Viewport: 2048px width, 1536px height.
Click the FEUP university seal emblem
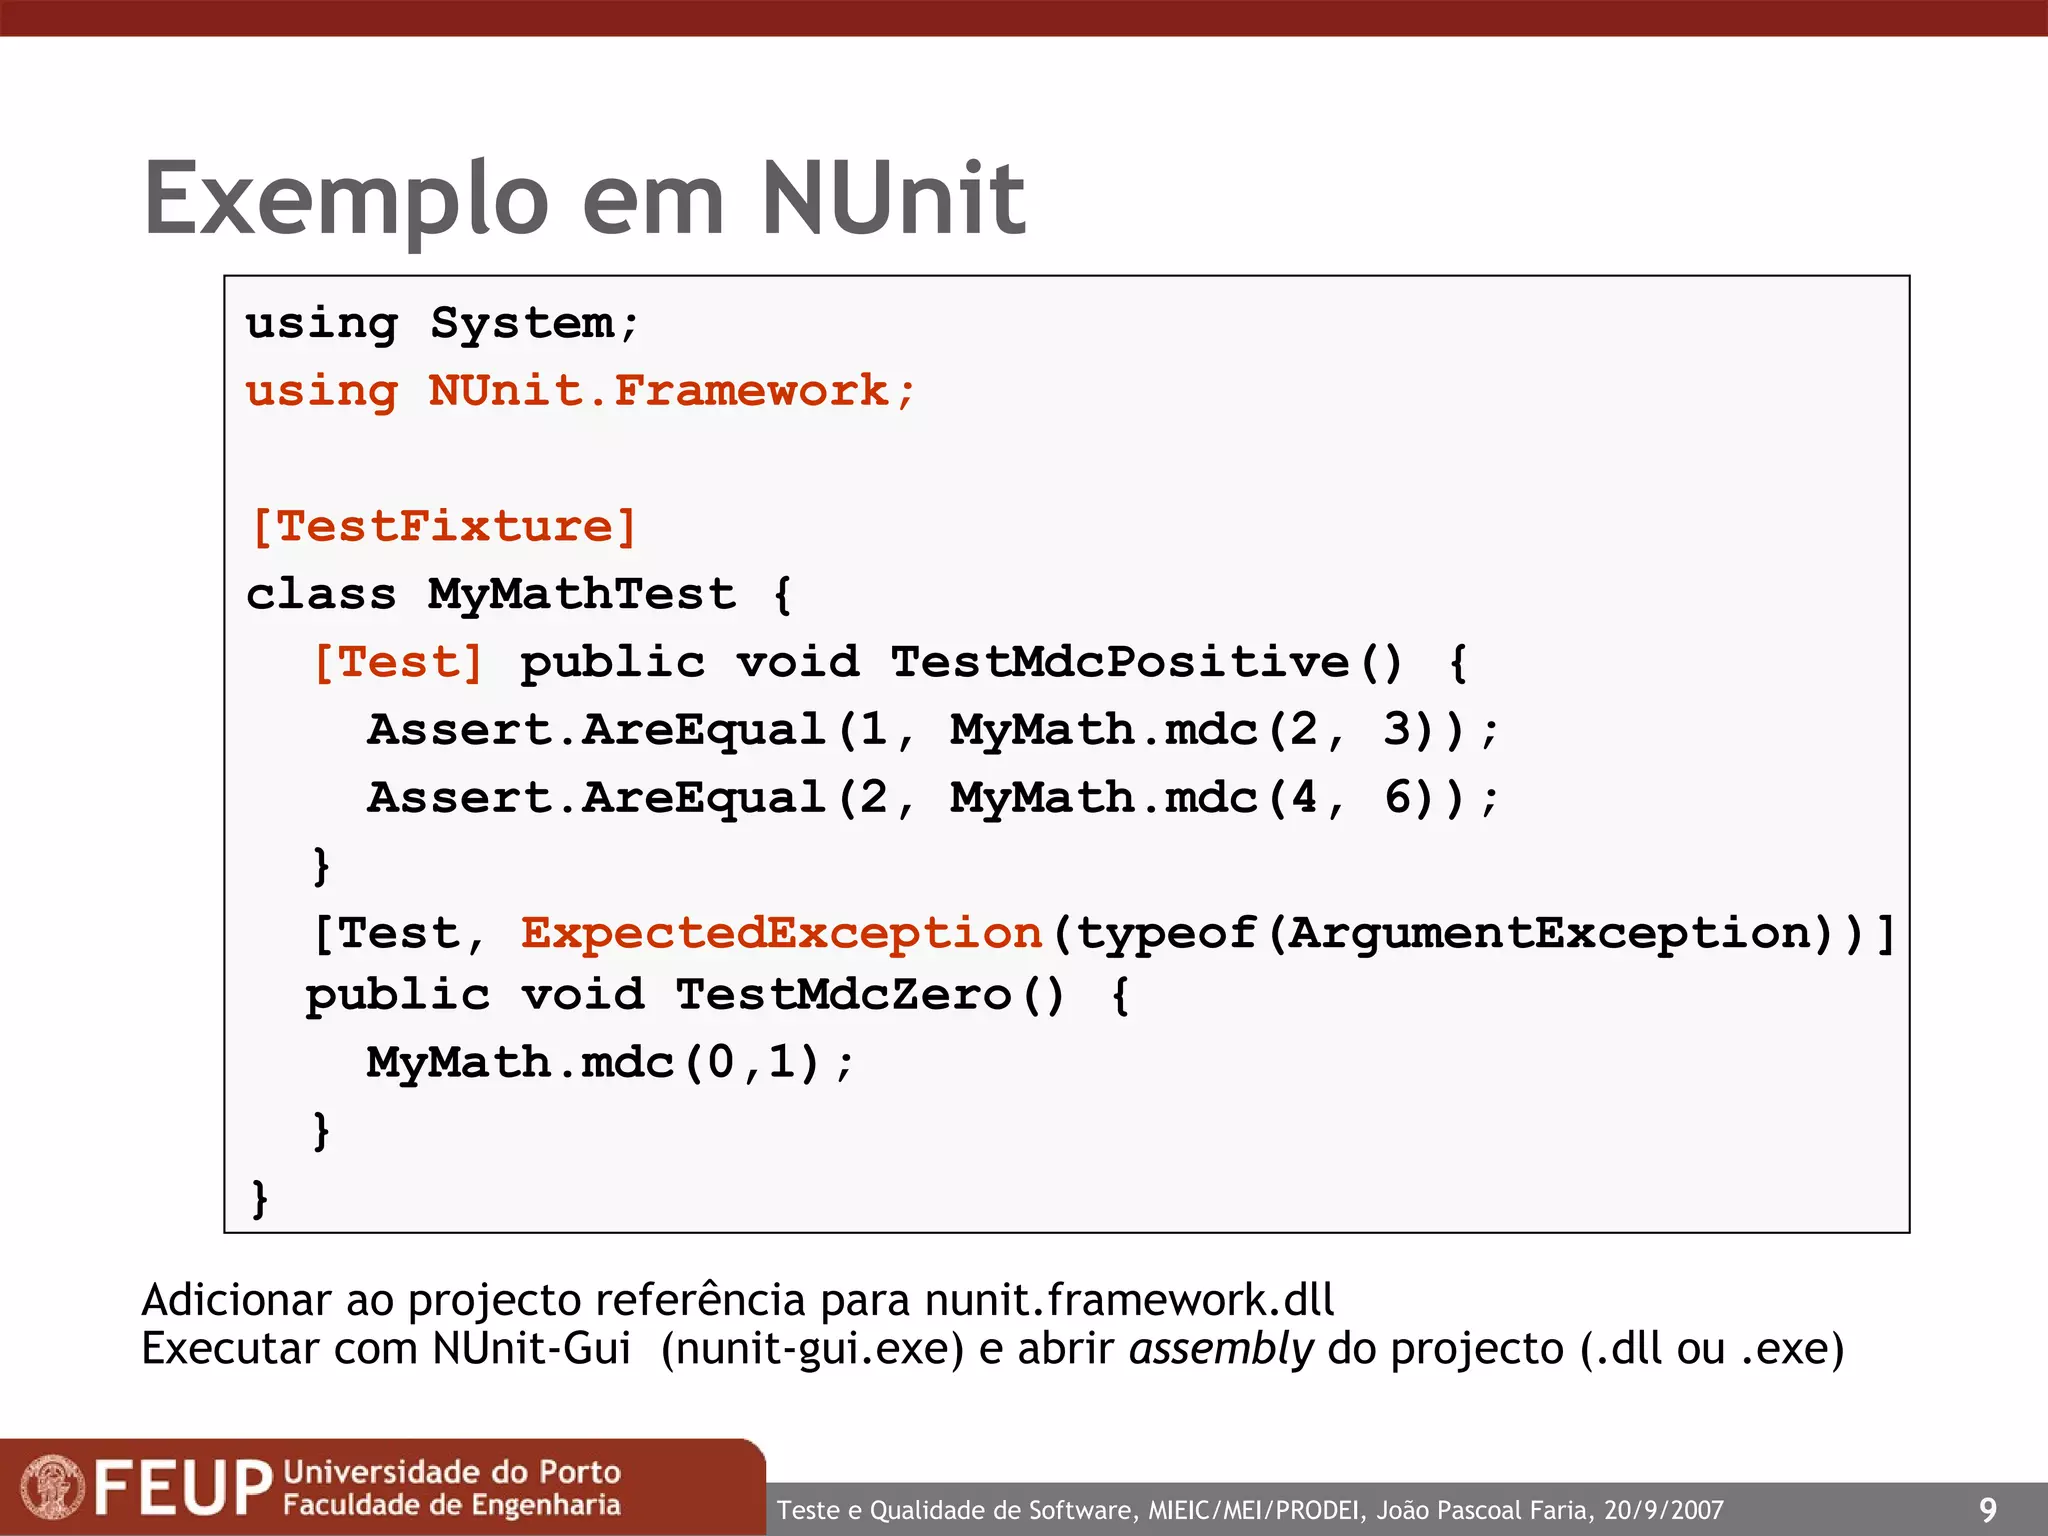pyautogui.click(x=53, y=1487)
